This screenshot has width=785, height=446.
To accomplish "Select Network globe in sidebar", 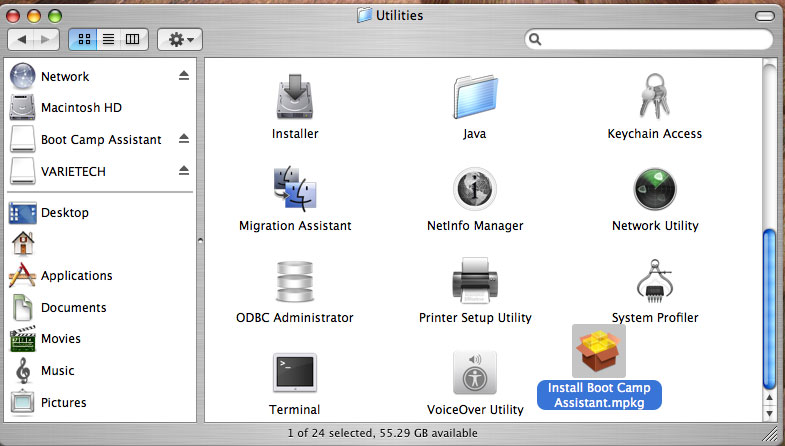I will coord(23,76).
